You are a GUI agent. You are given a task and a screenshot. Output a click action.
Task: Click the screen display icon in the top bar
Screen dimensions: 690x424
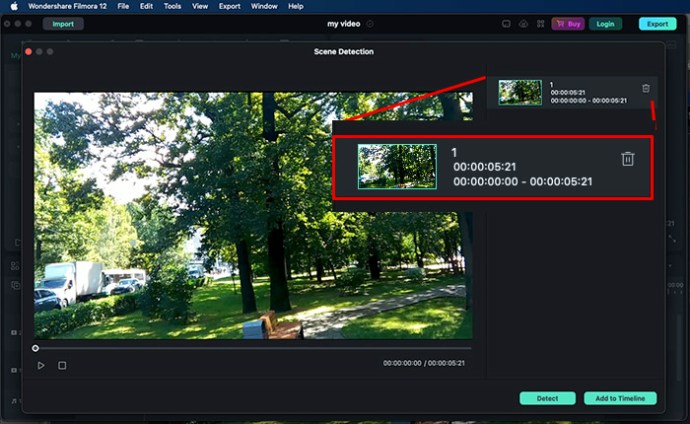(x=506, y=23)
